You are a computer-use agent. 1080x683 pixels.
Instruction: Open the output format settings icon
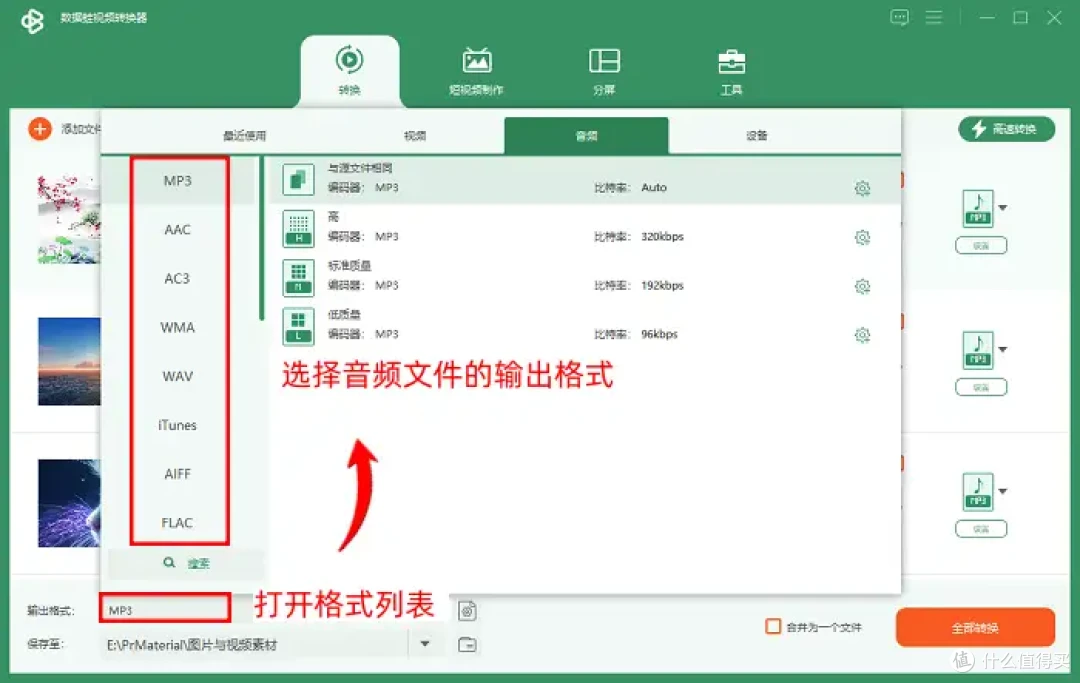[x=467, y=611]
